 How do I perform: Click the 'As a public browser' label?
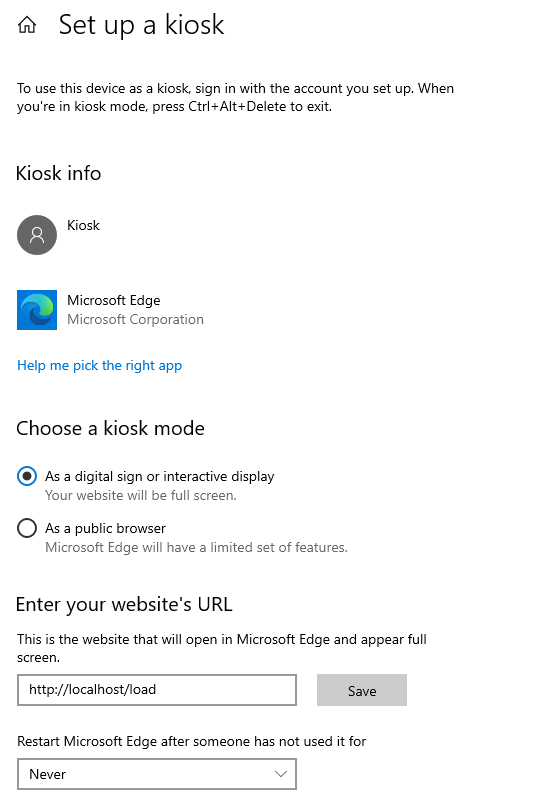(106, 528)
